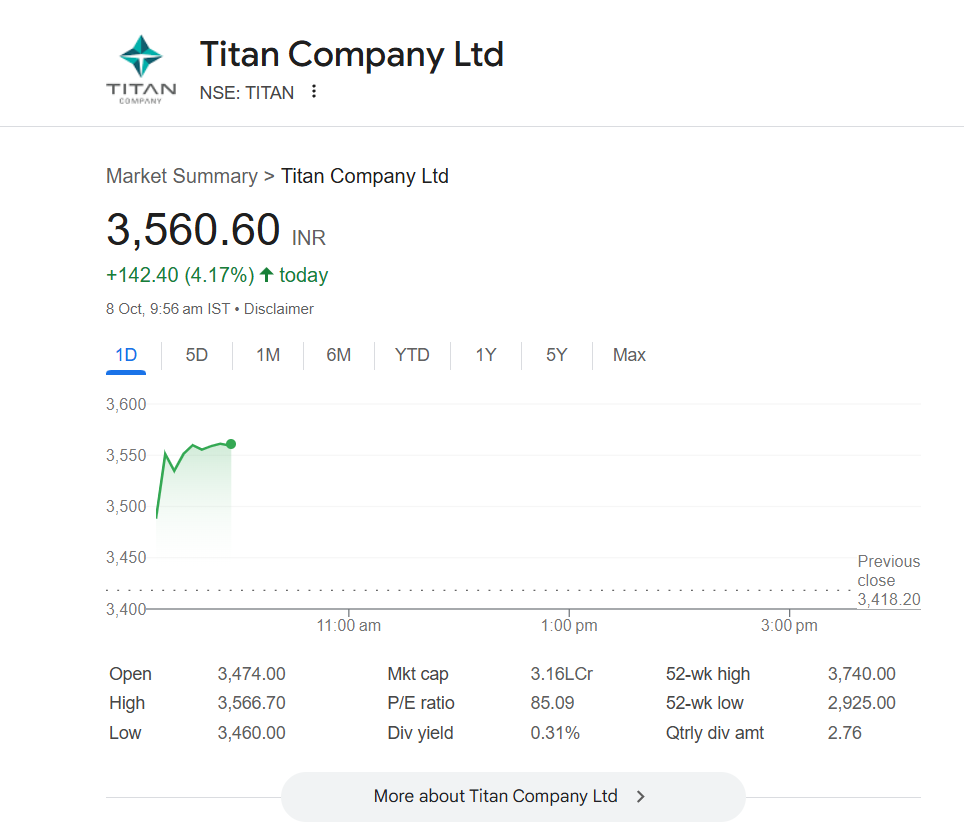Screen dimensions: 964x839
Task: View the 1Y price history tab
Action: click(x=486, y=355)
